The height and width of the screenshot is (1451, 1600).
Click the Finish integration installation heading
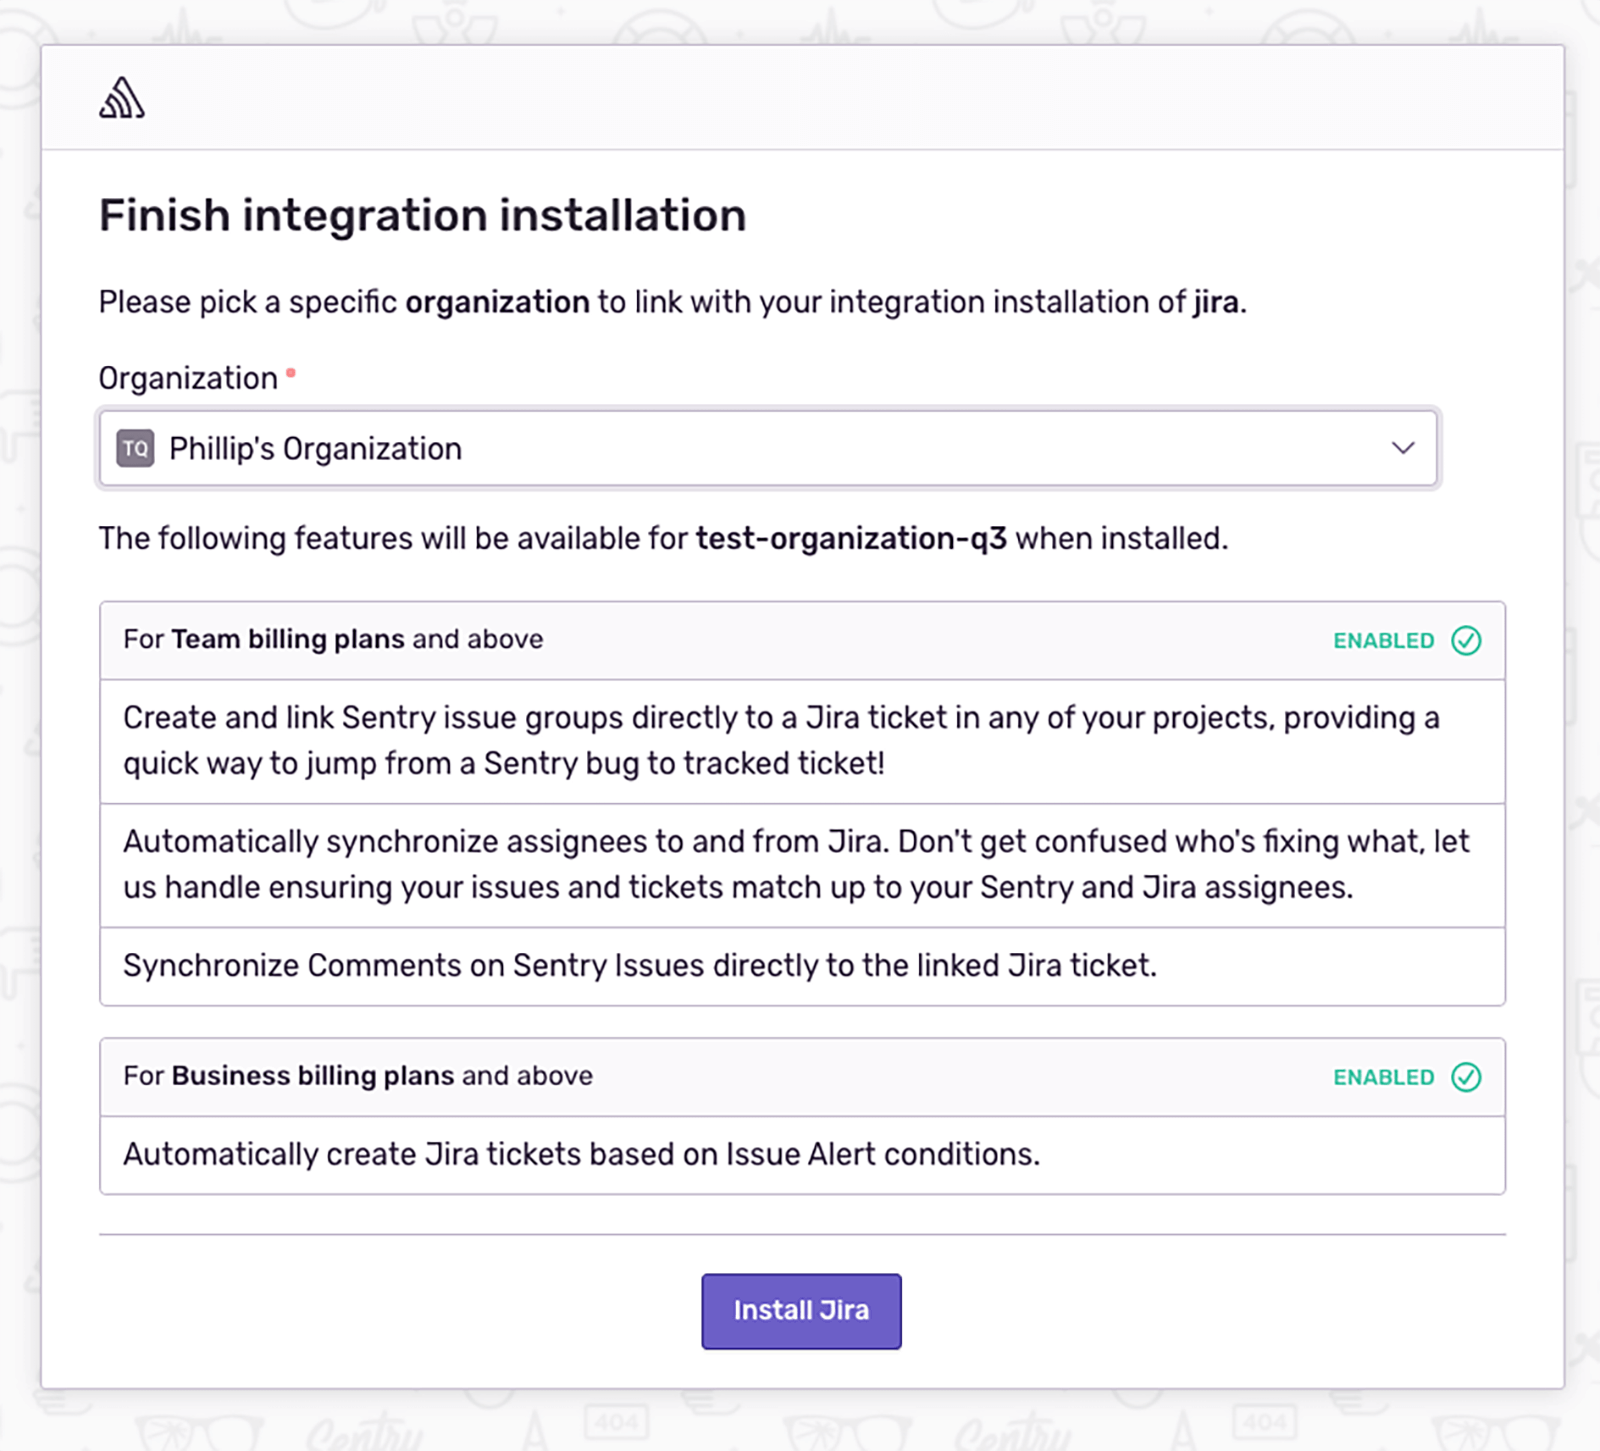pyautogui.click(x=421, y=214)
